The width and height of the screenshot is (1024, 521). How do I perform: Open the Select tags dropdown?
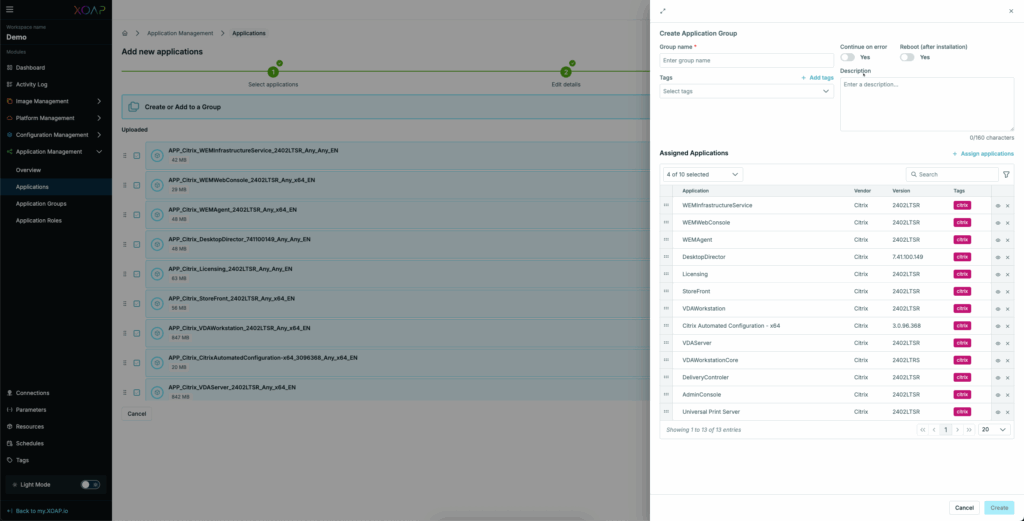[x=746, y=91]
